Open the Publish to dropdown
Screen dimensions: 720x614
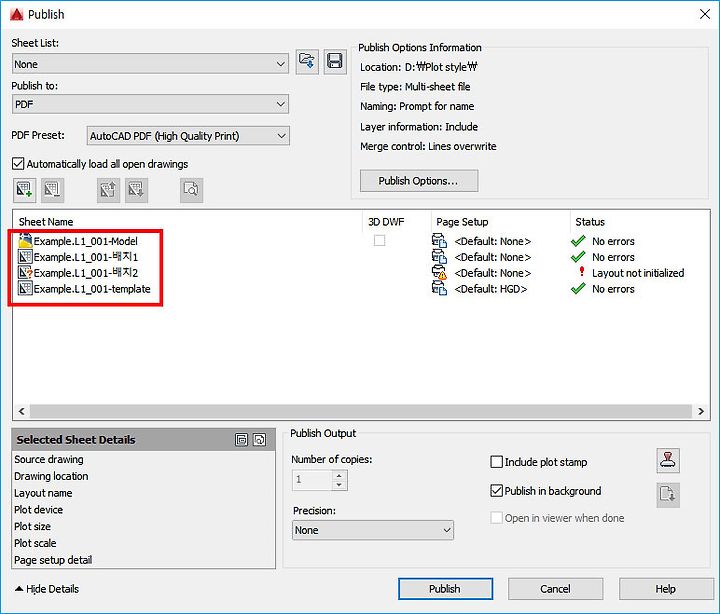point(150,104)
